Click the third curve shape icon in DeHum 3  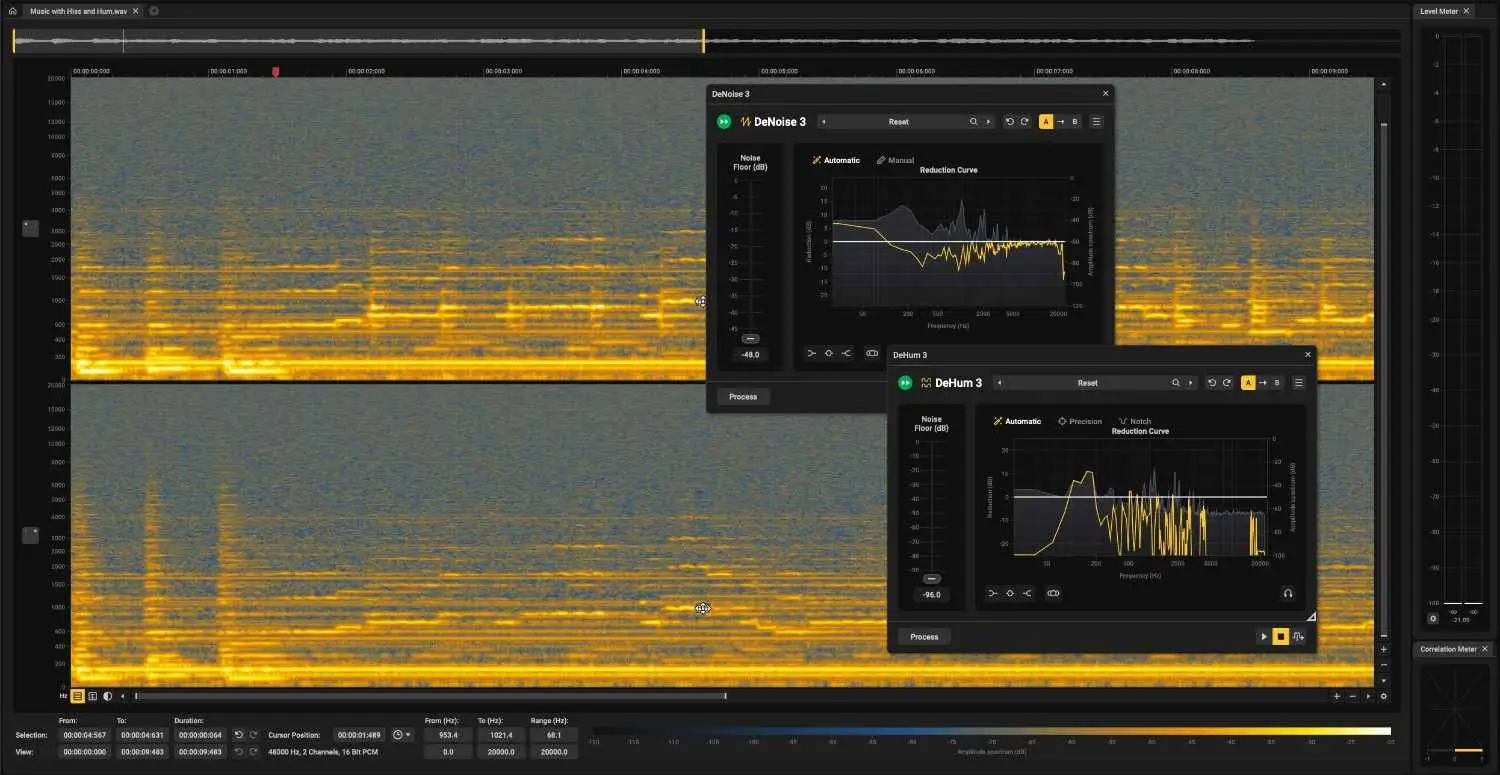pyautogui.click(x=1027, y=593)
